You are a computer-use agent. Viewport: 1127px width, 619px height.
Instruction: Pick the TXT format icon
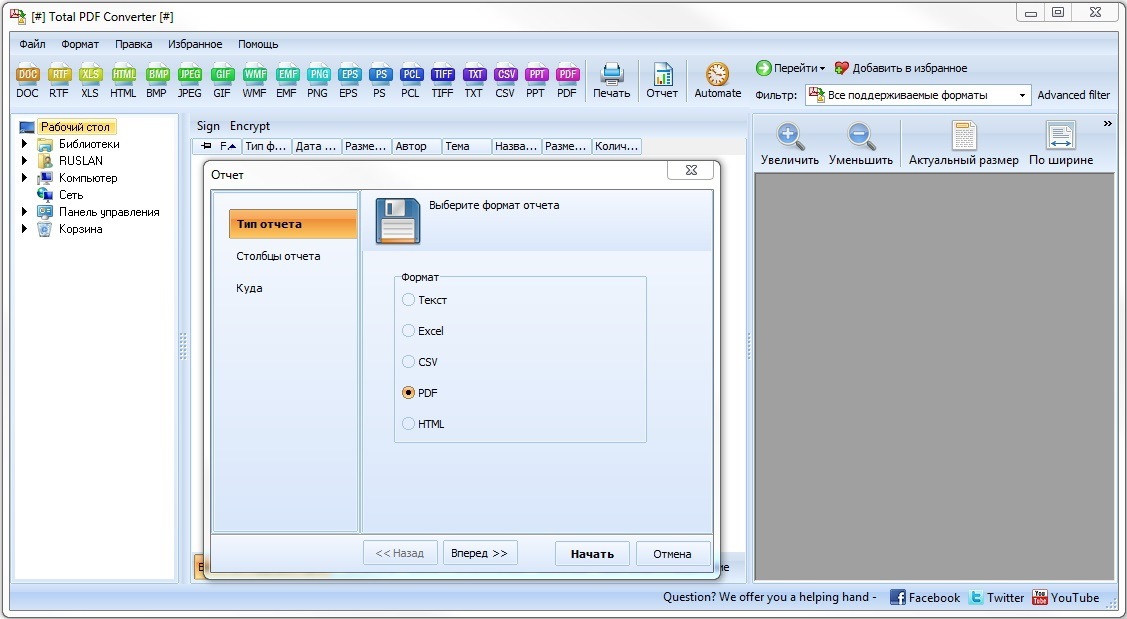(474, 81)
